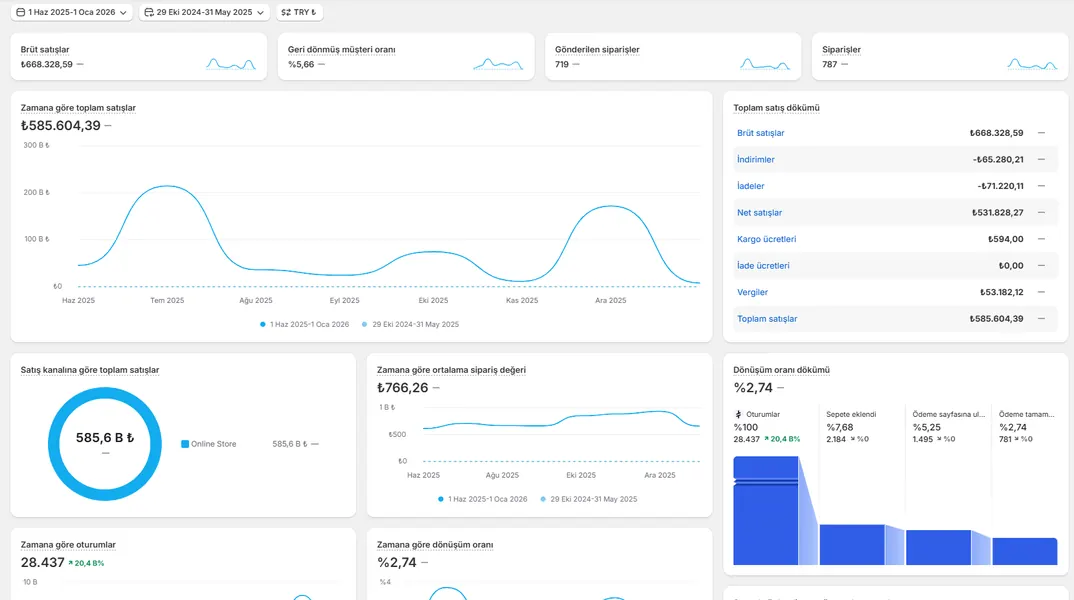The width and height of the screenshot is (1074, 600).
Task: Click the İadeler link in the sales breakdown
Action: click(x=751, y=186)
